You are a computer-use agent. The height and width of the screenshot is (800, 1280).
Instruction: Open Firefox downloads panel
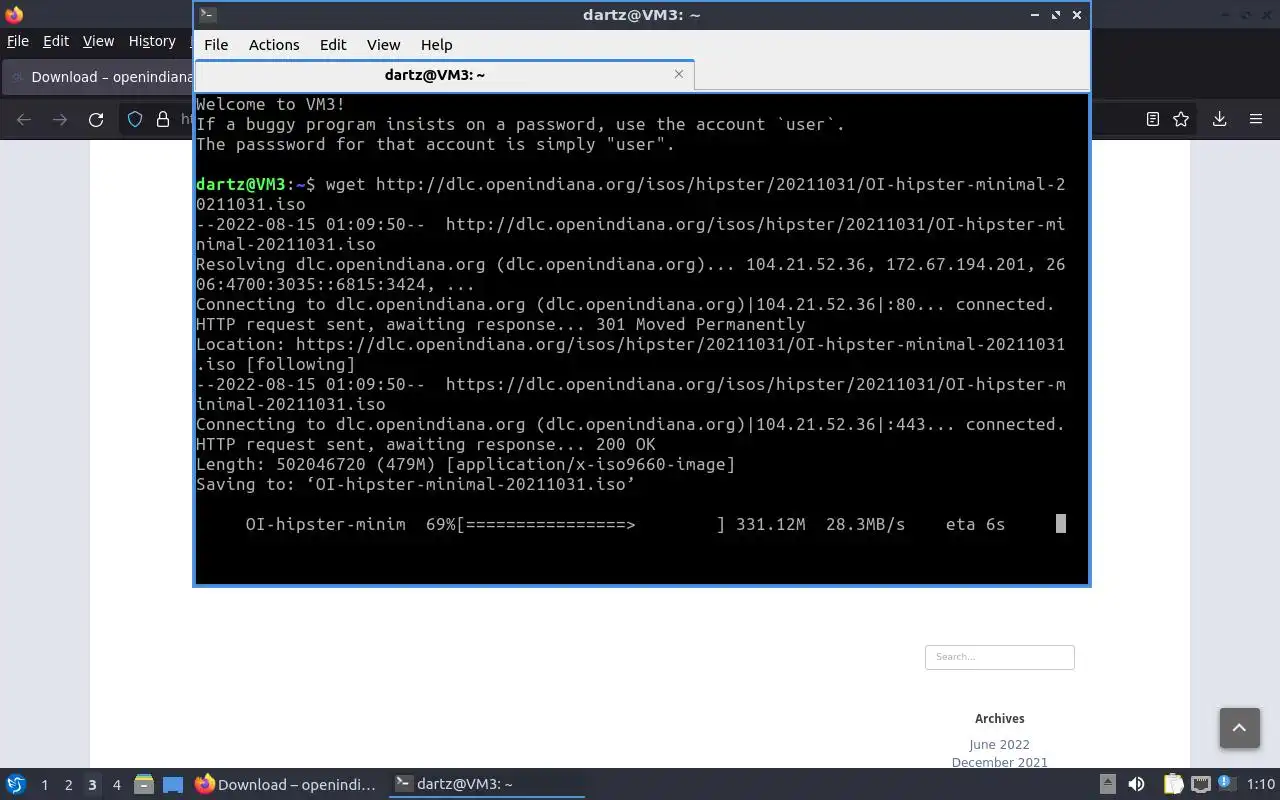pyautogui.click(x=1219, y=119)
